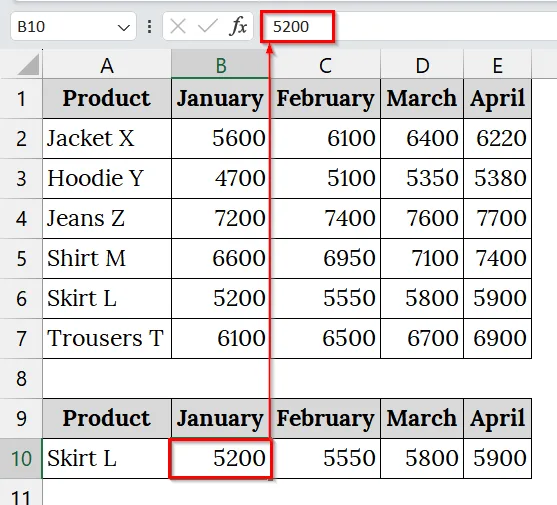Screen dimensions: 557x505
Task: Click the January header cell in row 1
Action: pos(220,99)
